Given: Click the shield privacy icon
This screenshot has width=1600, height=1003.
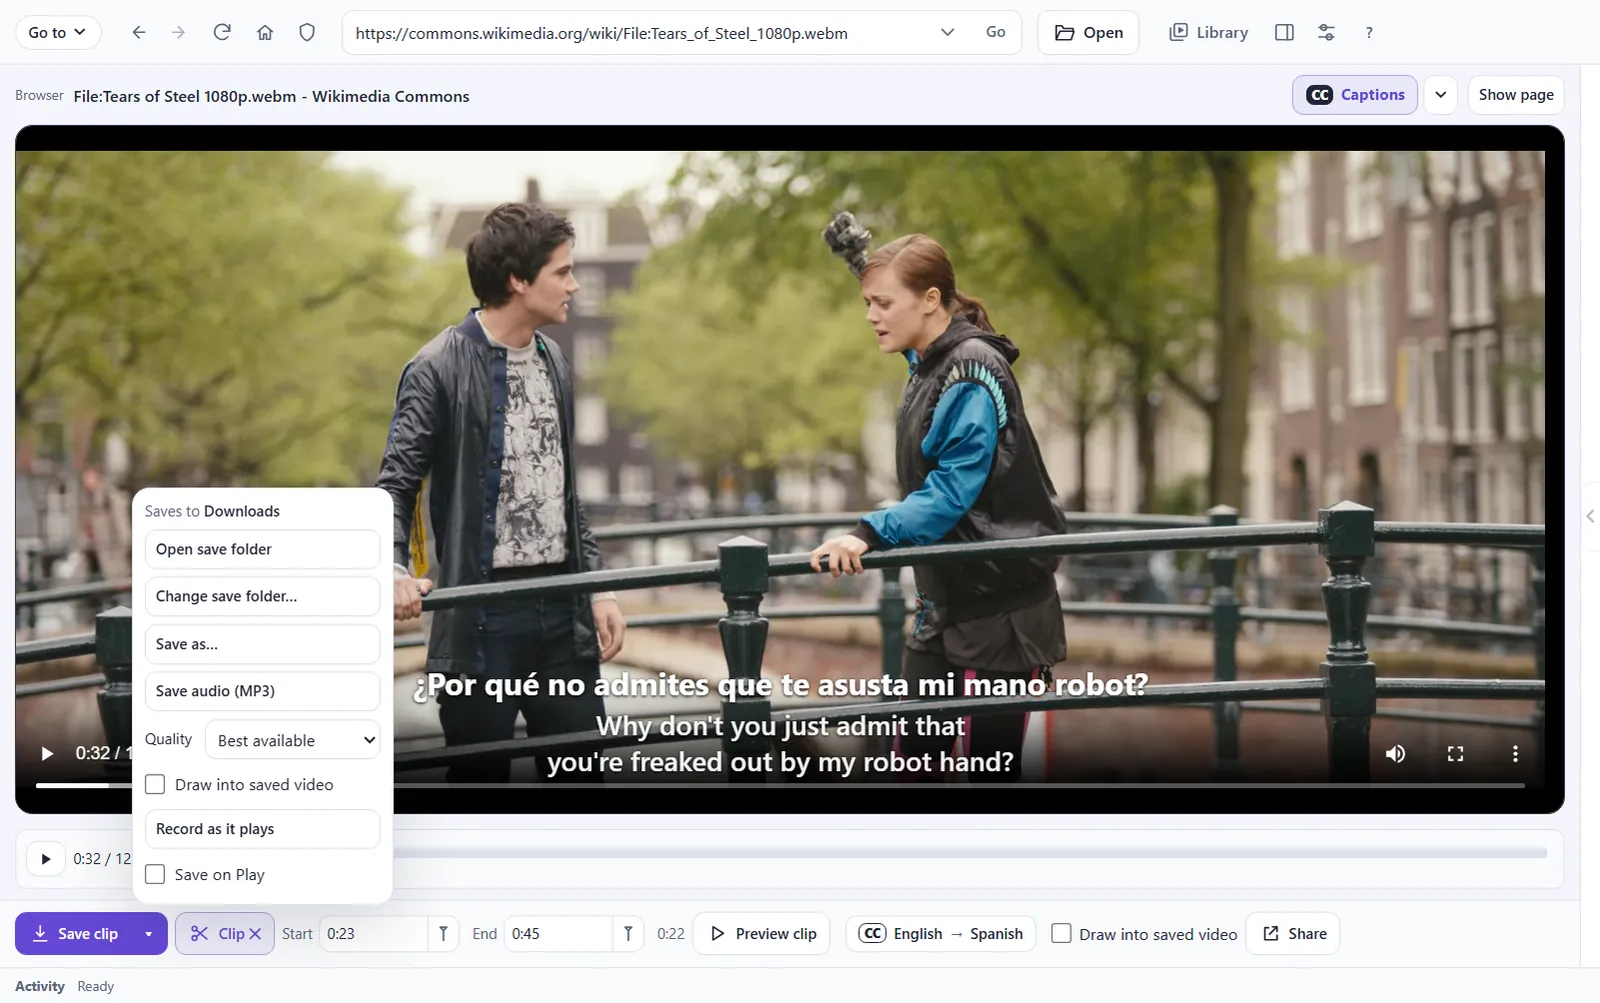Looking at the screenshot, I should point(307,32).
